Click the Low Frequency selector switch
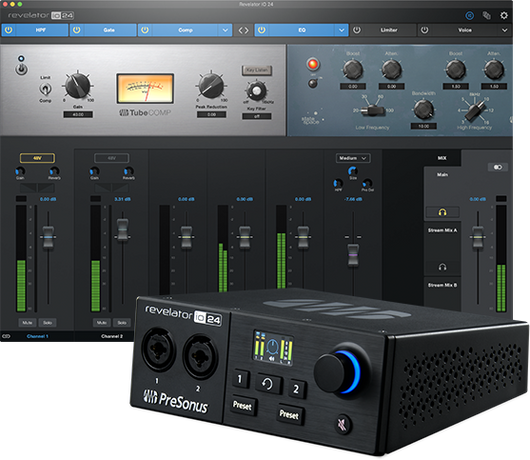The height and width of the screenshot is (460, 530). pyautogui.click(x=372, y=110)
